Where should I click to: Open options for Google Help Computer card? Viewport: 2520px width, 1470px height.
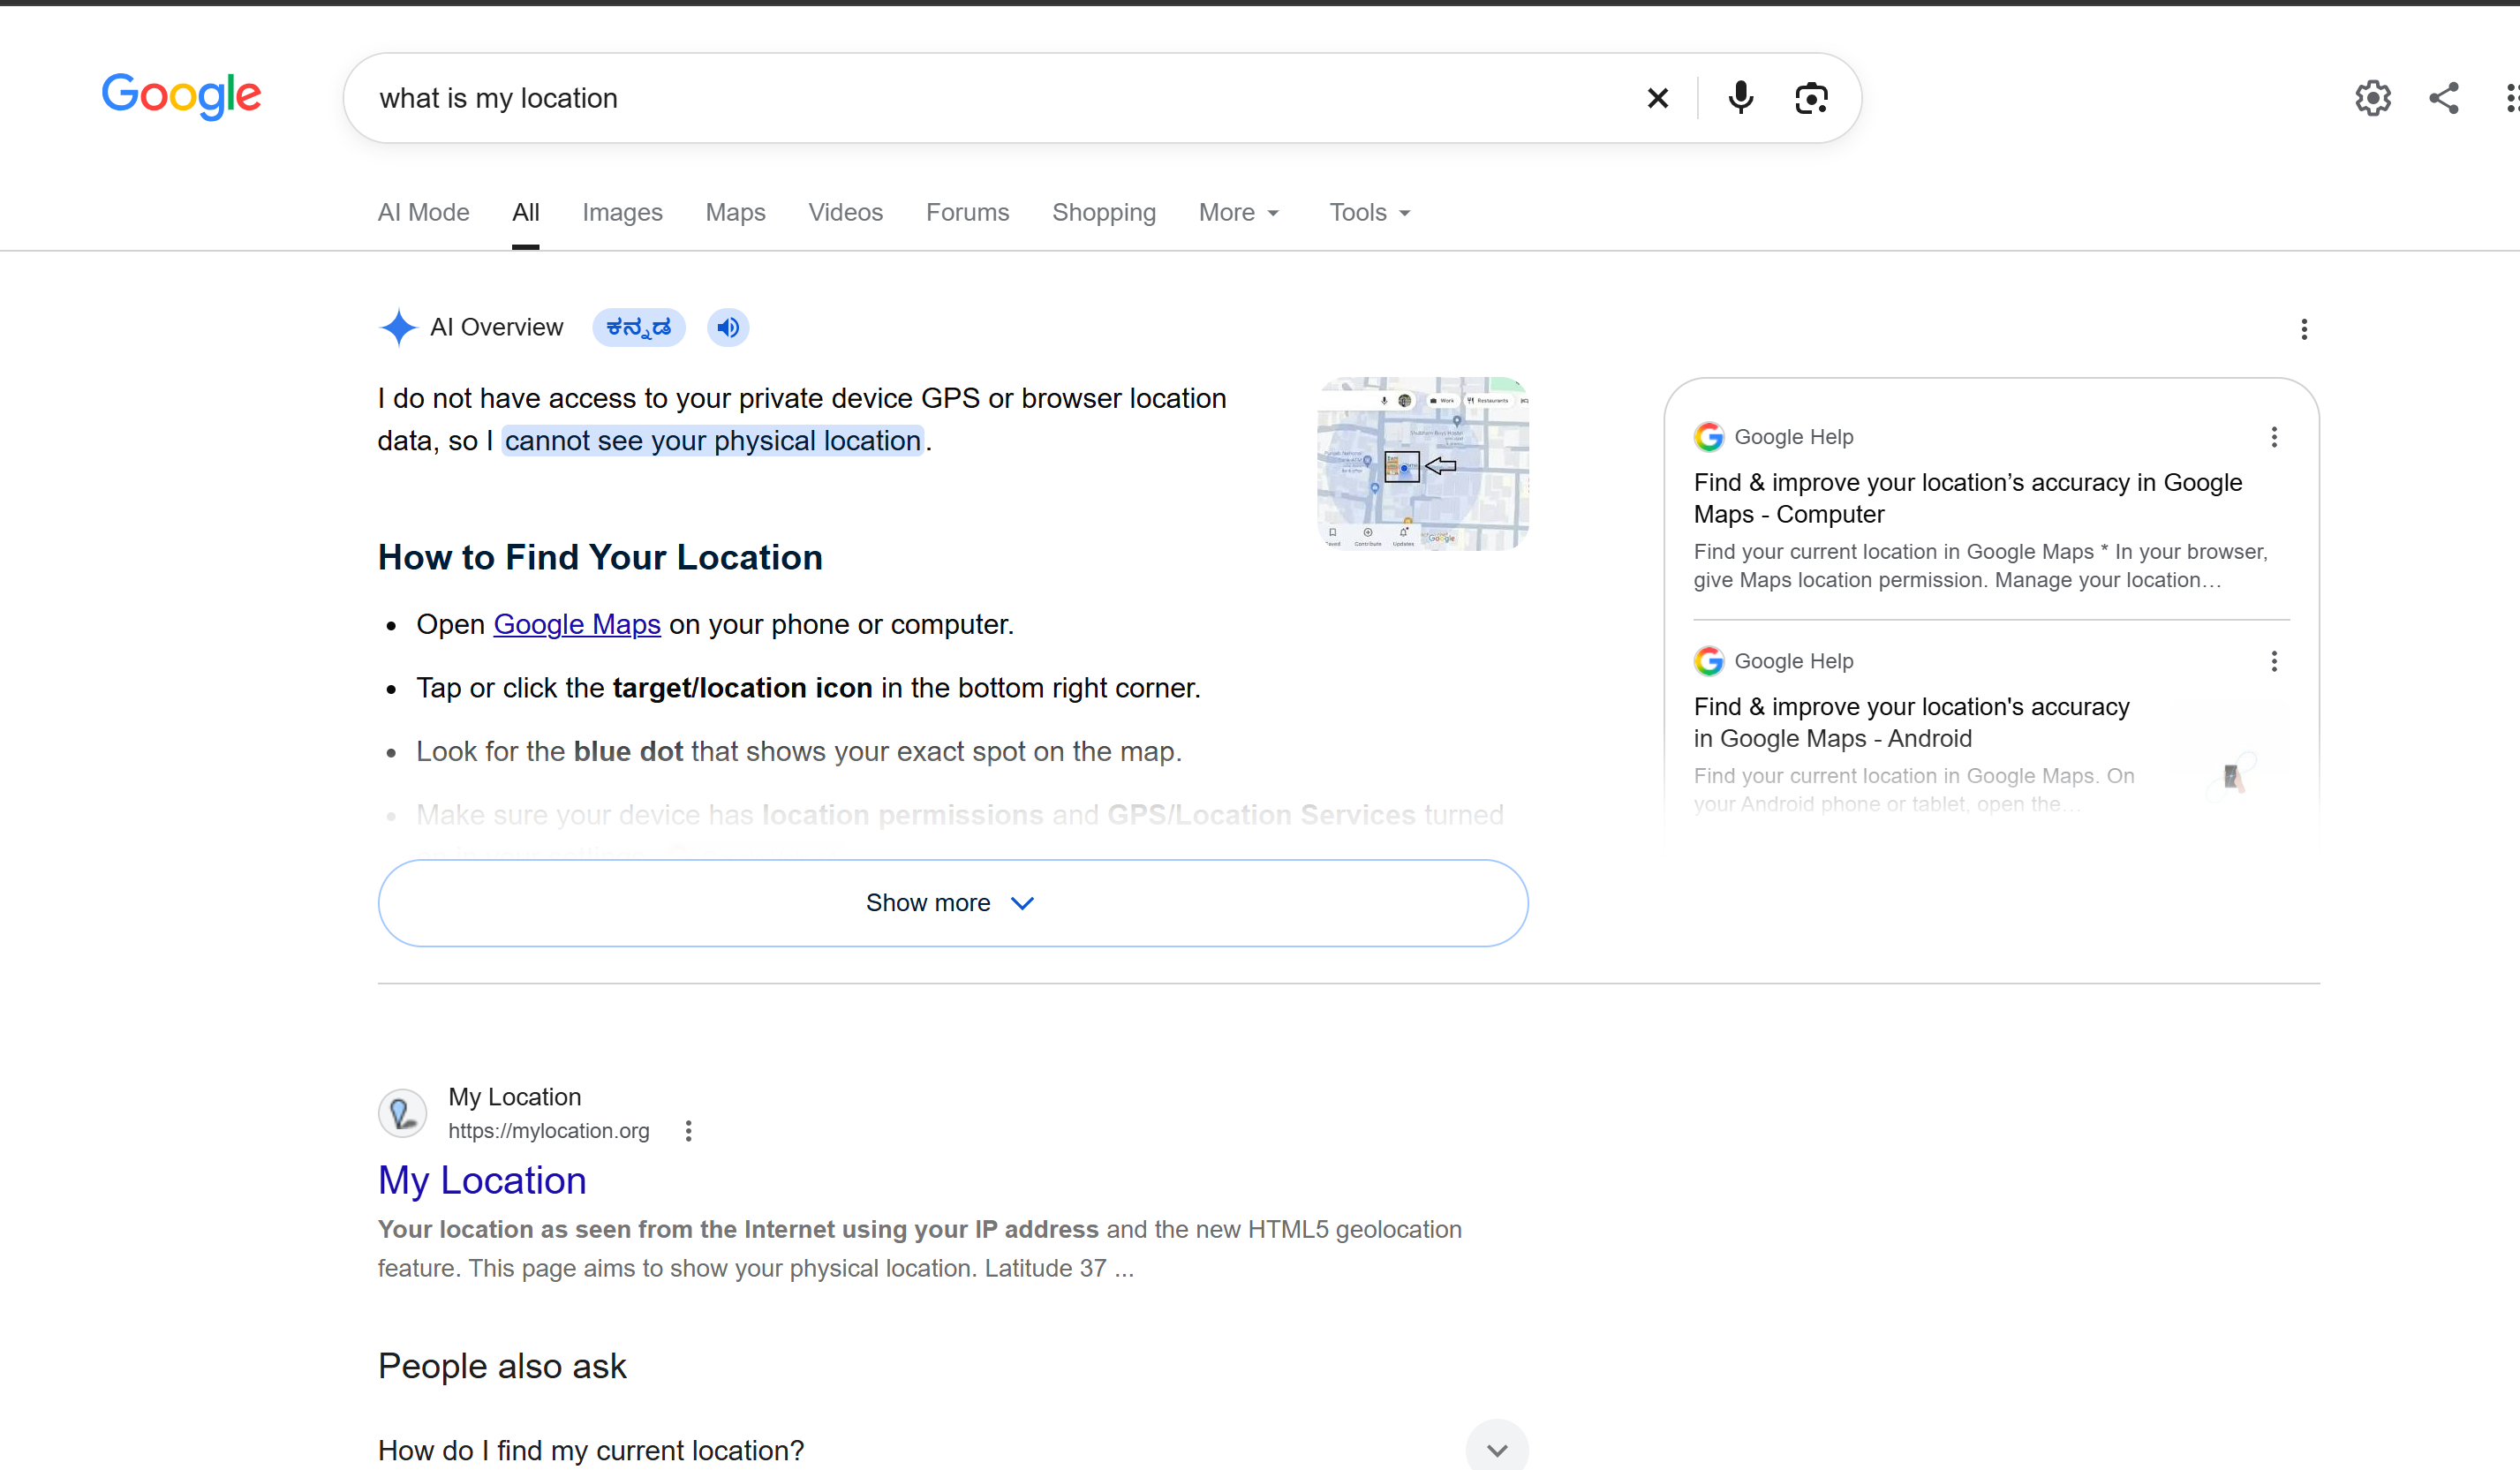2274,437
